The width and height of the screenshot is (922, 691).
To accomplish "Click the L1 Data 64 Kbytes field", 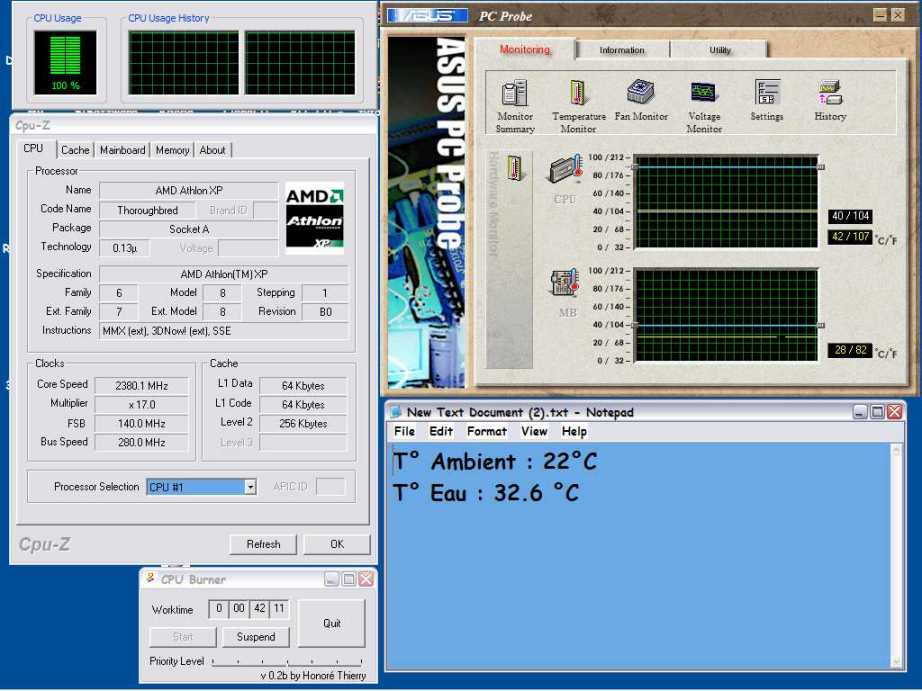I will point(303,386).
